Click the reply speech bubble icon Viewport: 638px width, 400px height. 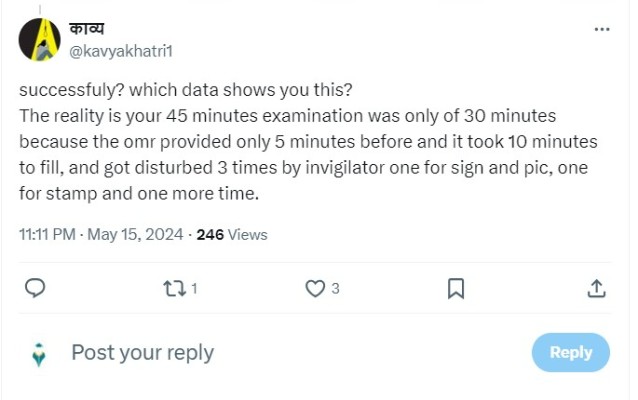pos(34,289)
